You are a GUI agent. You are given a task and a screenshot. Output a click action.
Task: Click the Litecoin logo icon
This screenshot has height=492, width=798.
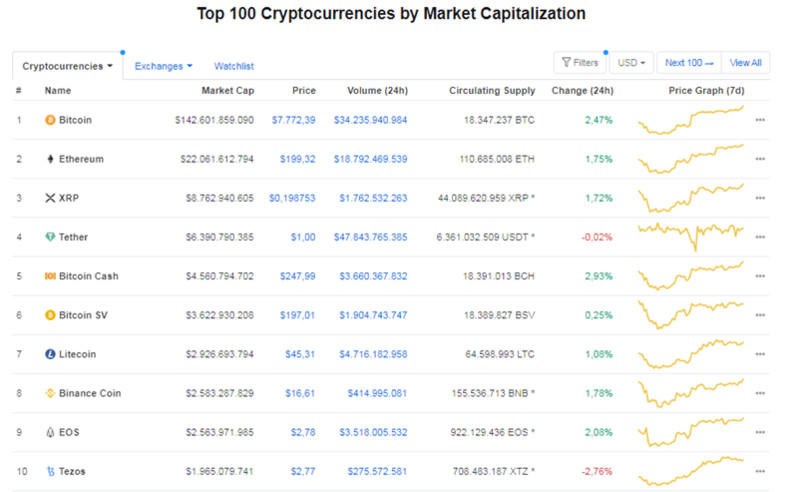50,354
